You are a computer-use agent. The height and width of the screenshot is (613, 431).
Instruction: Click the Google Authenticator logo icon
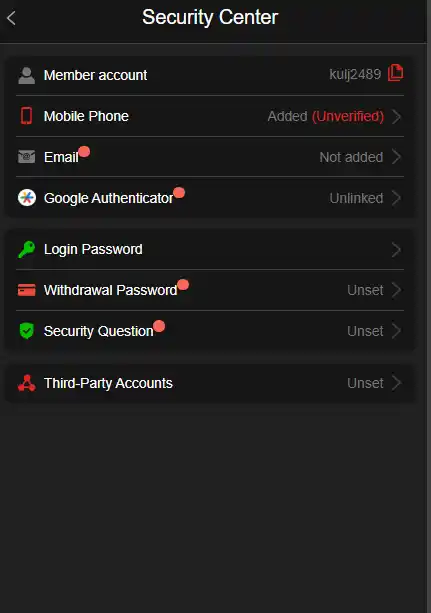click(27, 198)
